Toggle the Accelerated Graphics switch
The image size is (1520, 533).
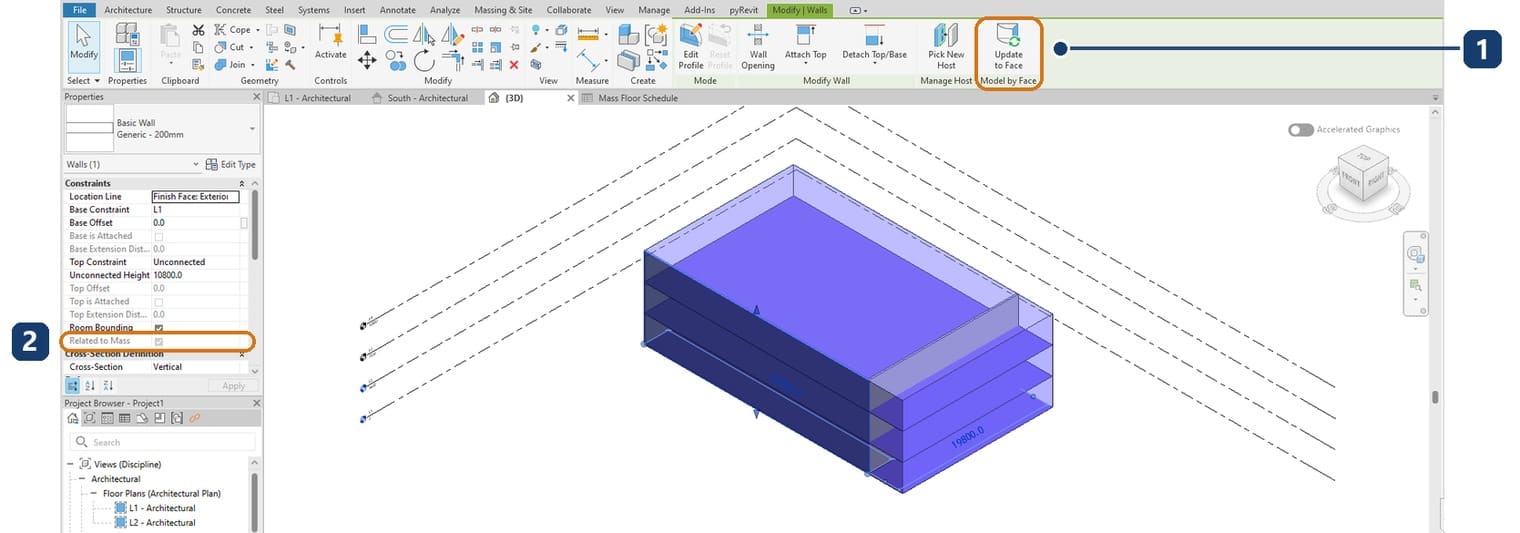tap(1300, 130)
